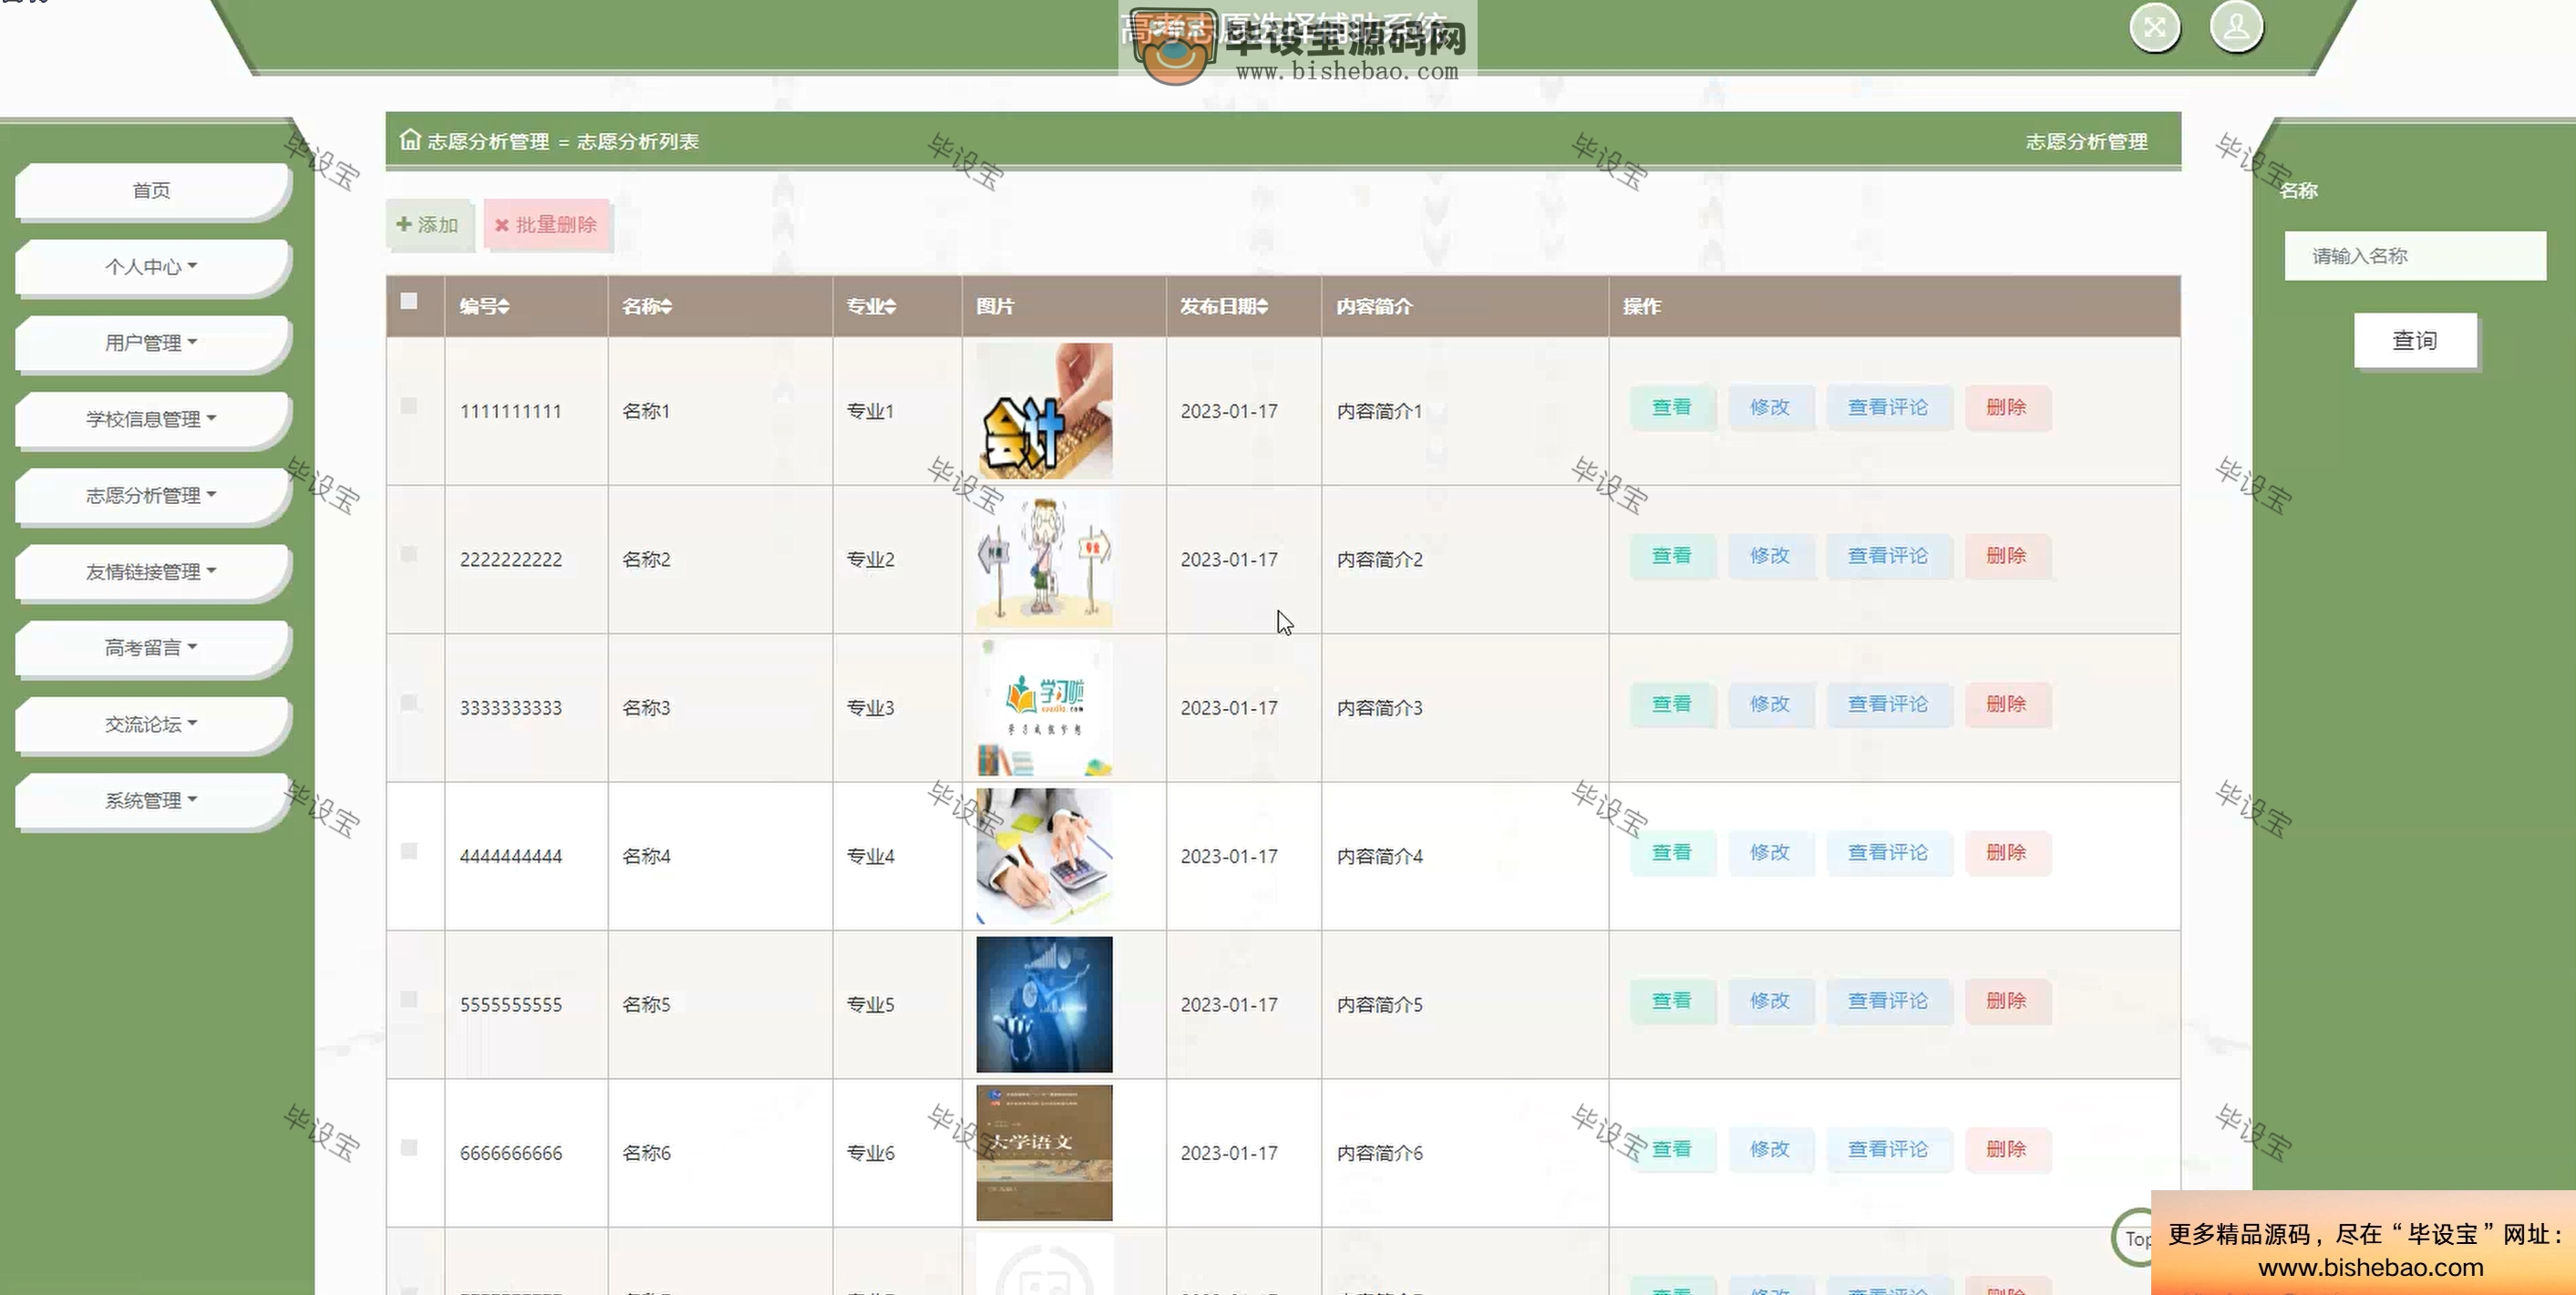Click 查看 for 名称1 row
This screenshot has height=1295, width=2576.
click(x=1672, y=407)
